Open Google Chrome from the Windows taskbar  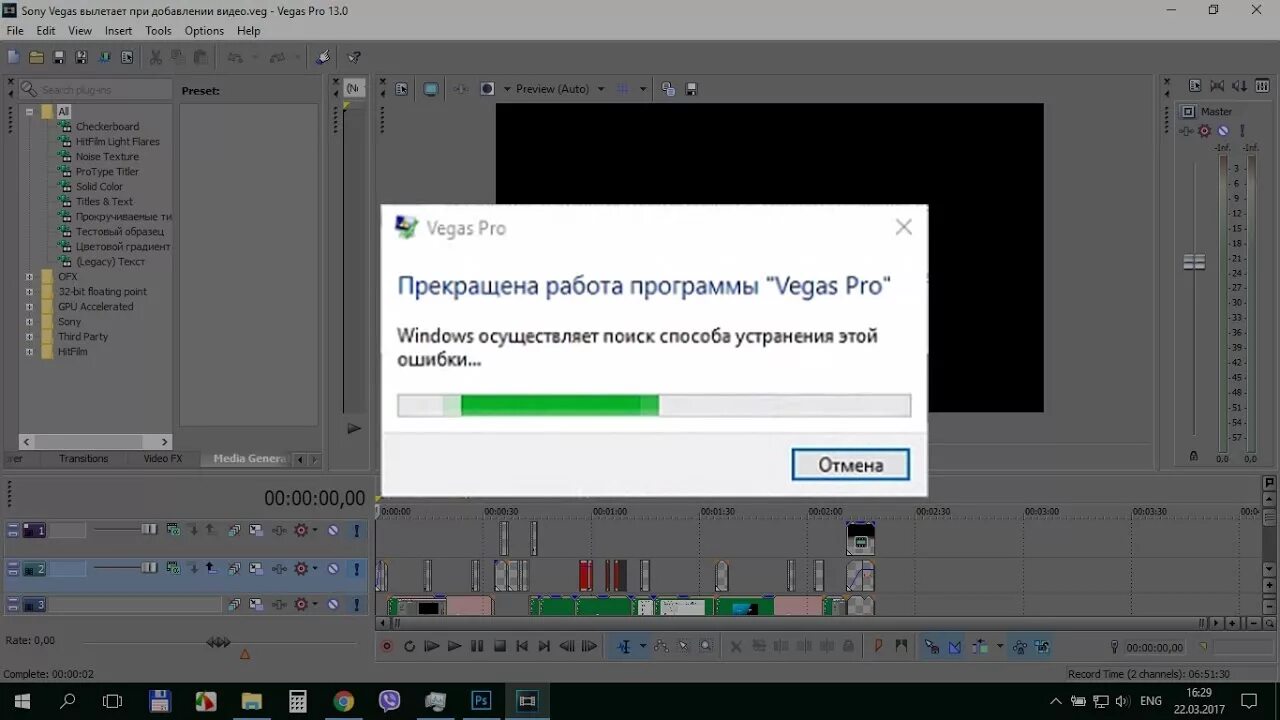[343, 701]
